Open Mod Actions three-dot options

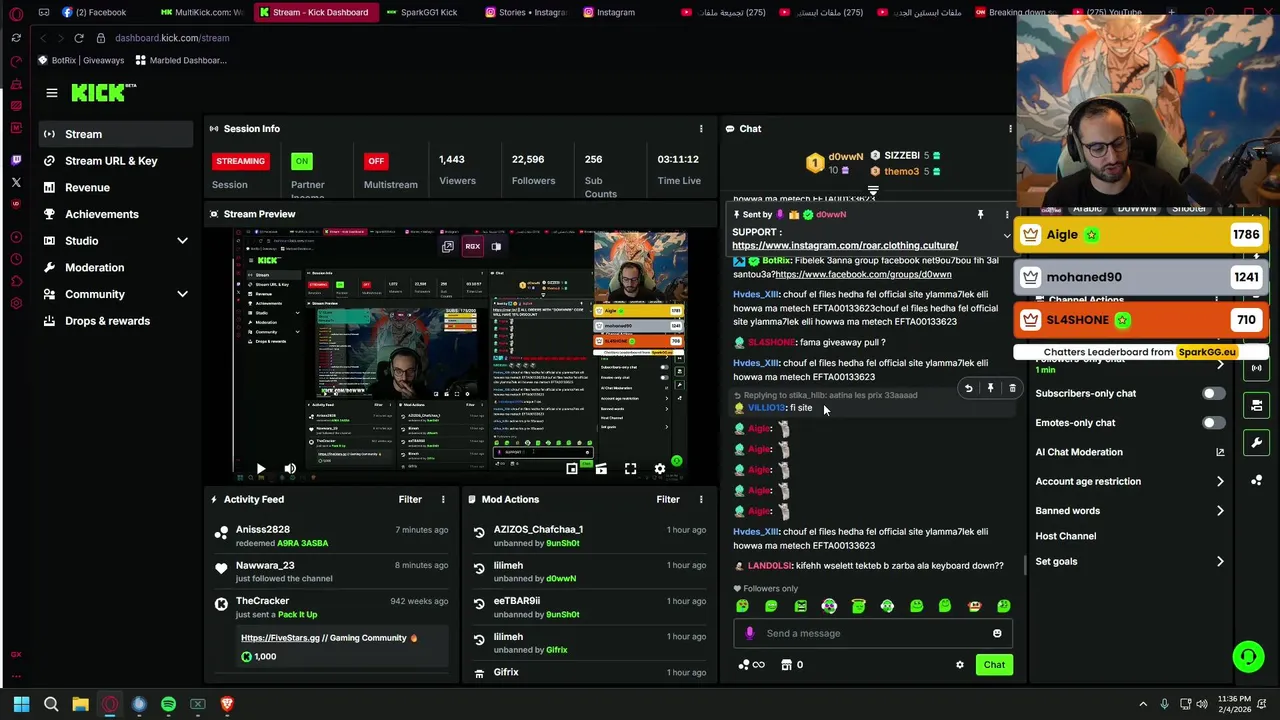tap(701, 499)
